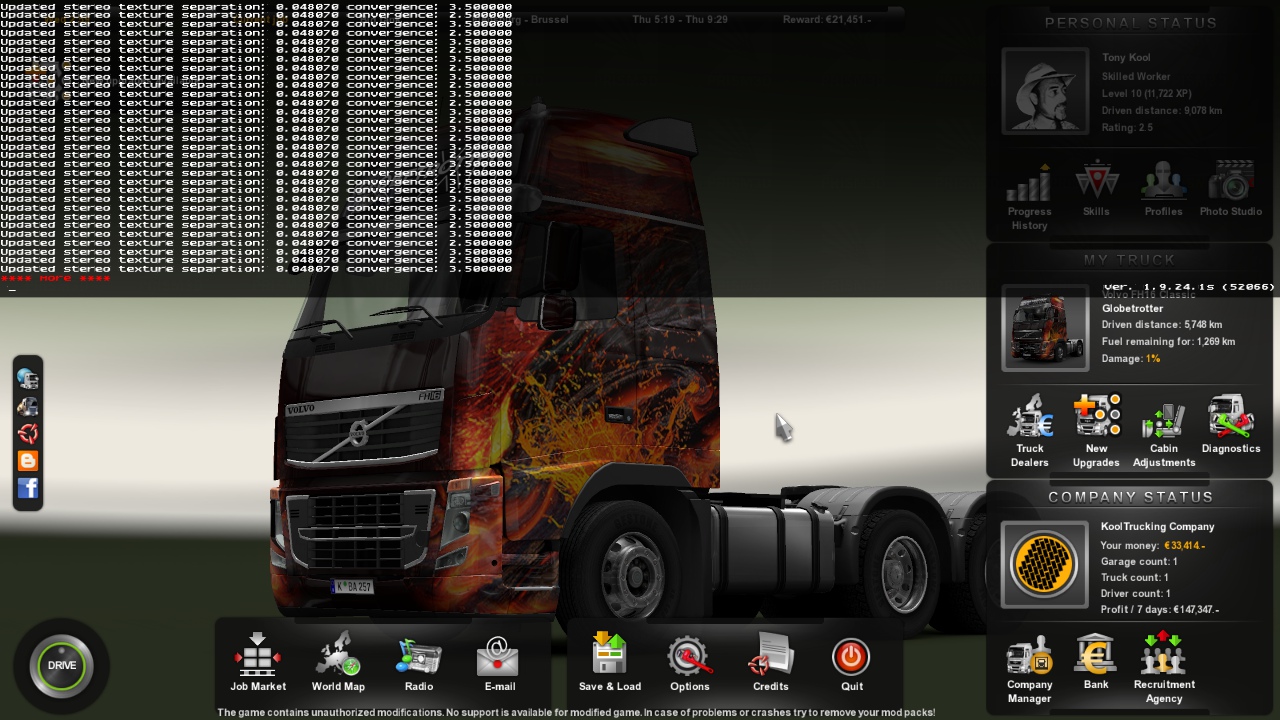Screen dimensions: 1280x720
Task: Check the E-mail inbox
Action: point(499,662)
